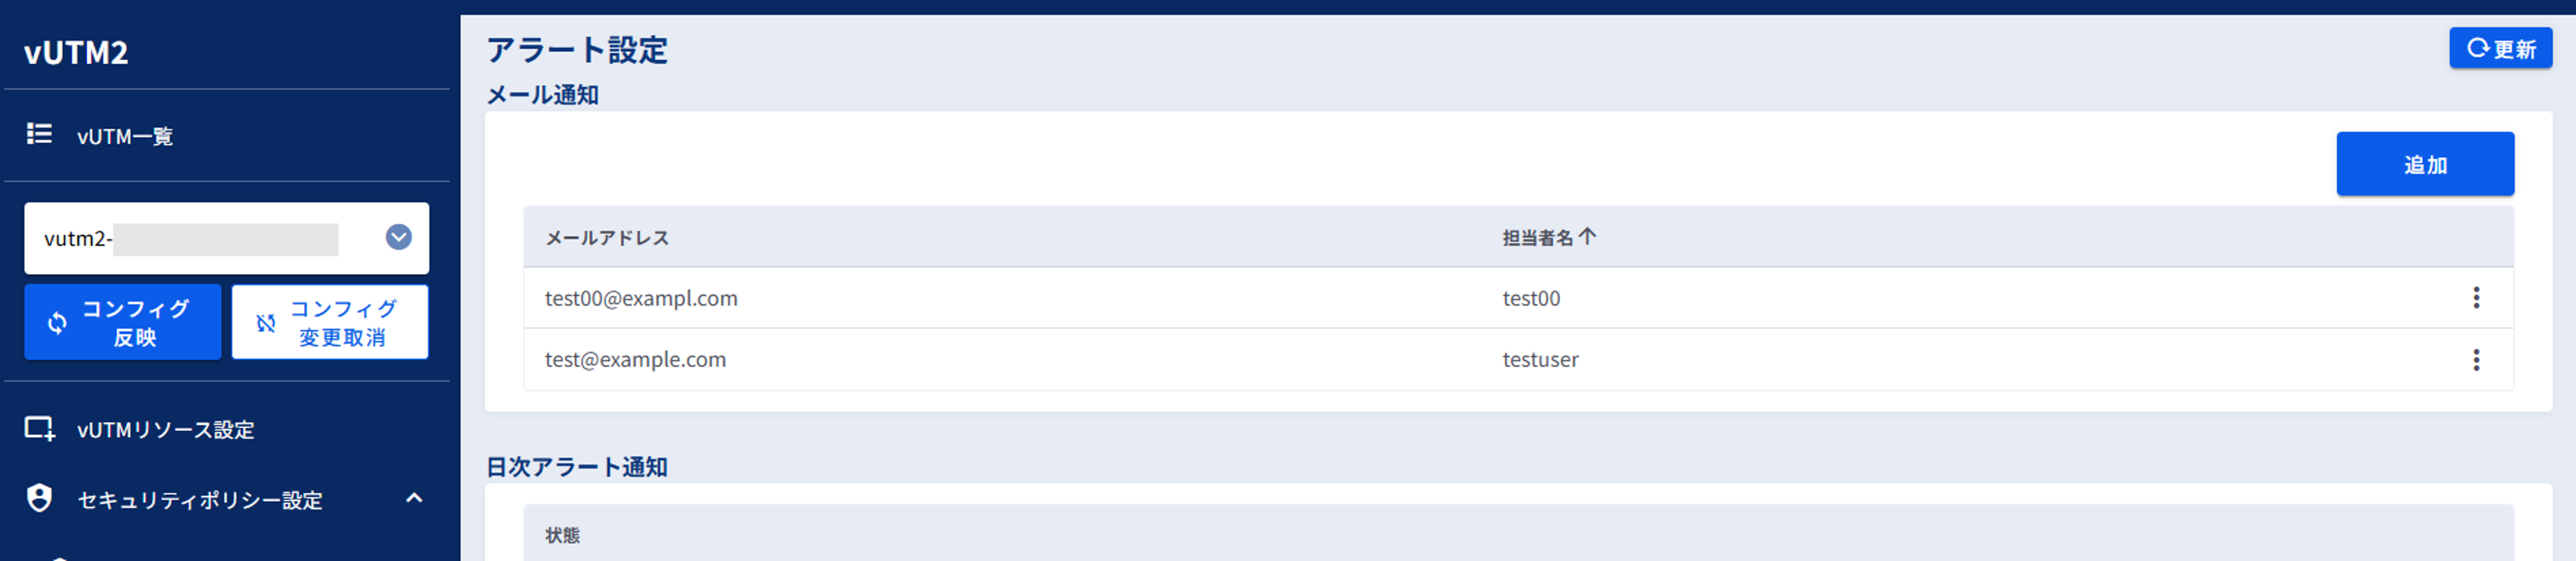Click the shield icon for security policy
Image resolution: width=2576 pixels, height=561 pixels.
click(39, 498)
